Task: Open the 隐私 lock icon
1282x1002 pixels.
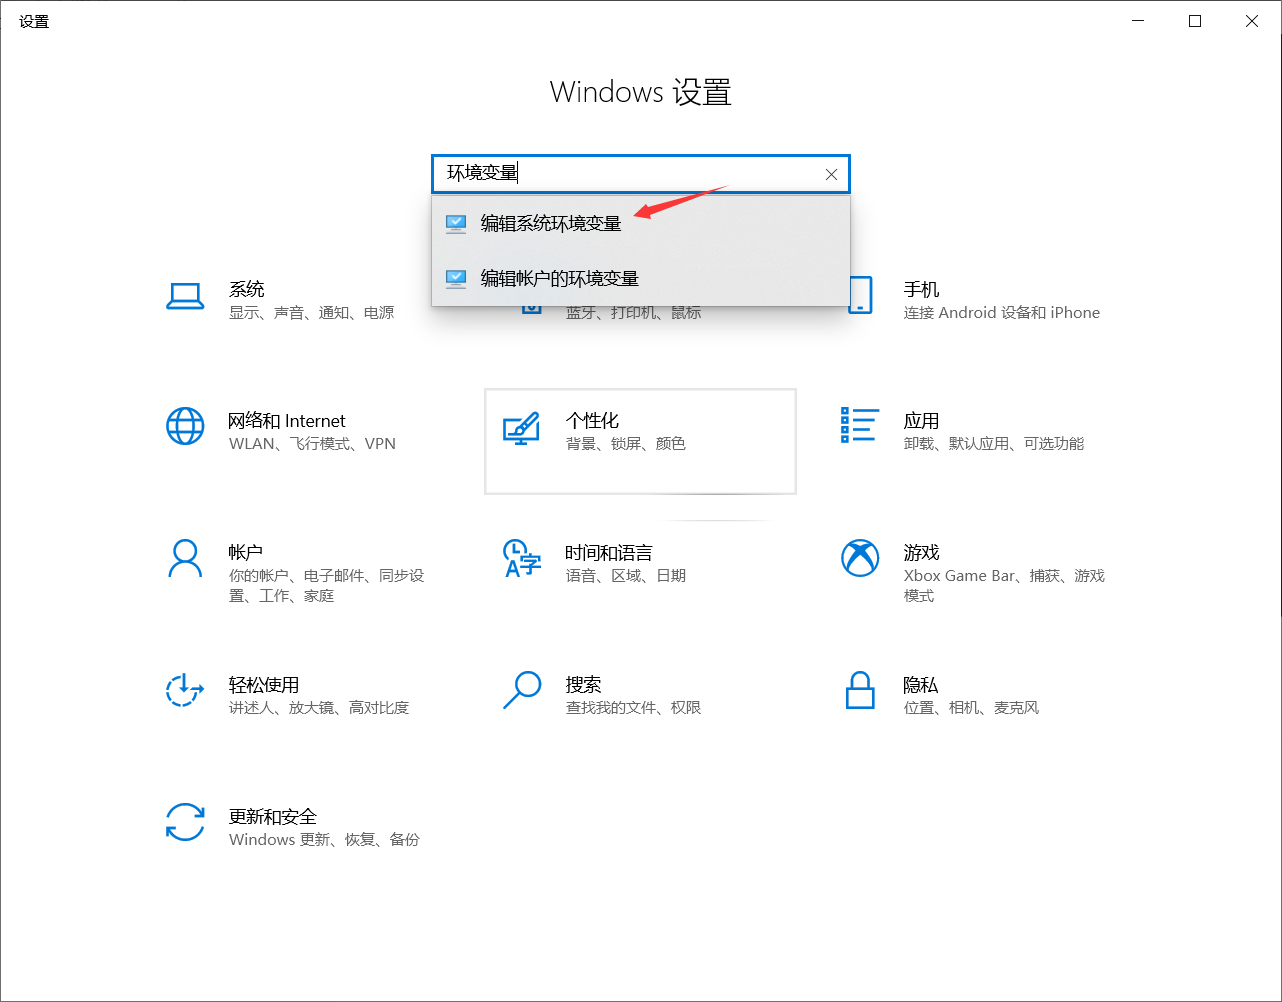Action: 860,690
